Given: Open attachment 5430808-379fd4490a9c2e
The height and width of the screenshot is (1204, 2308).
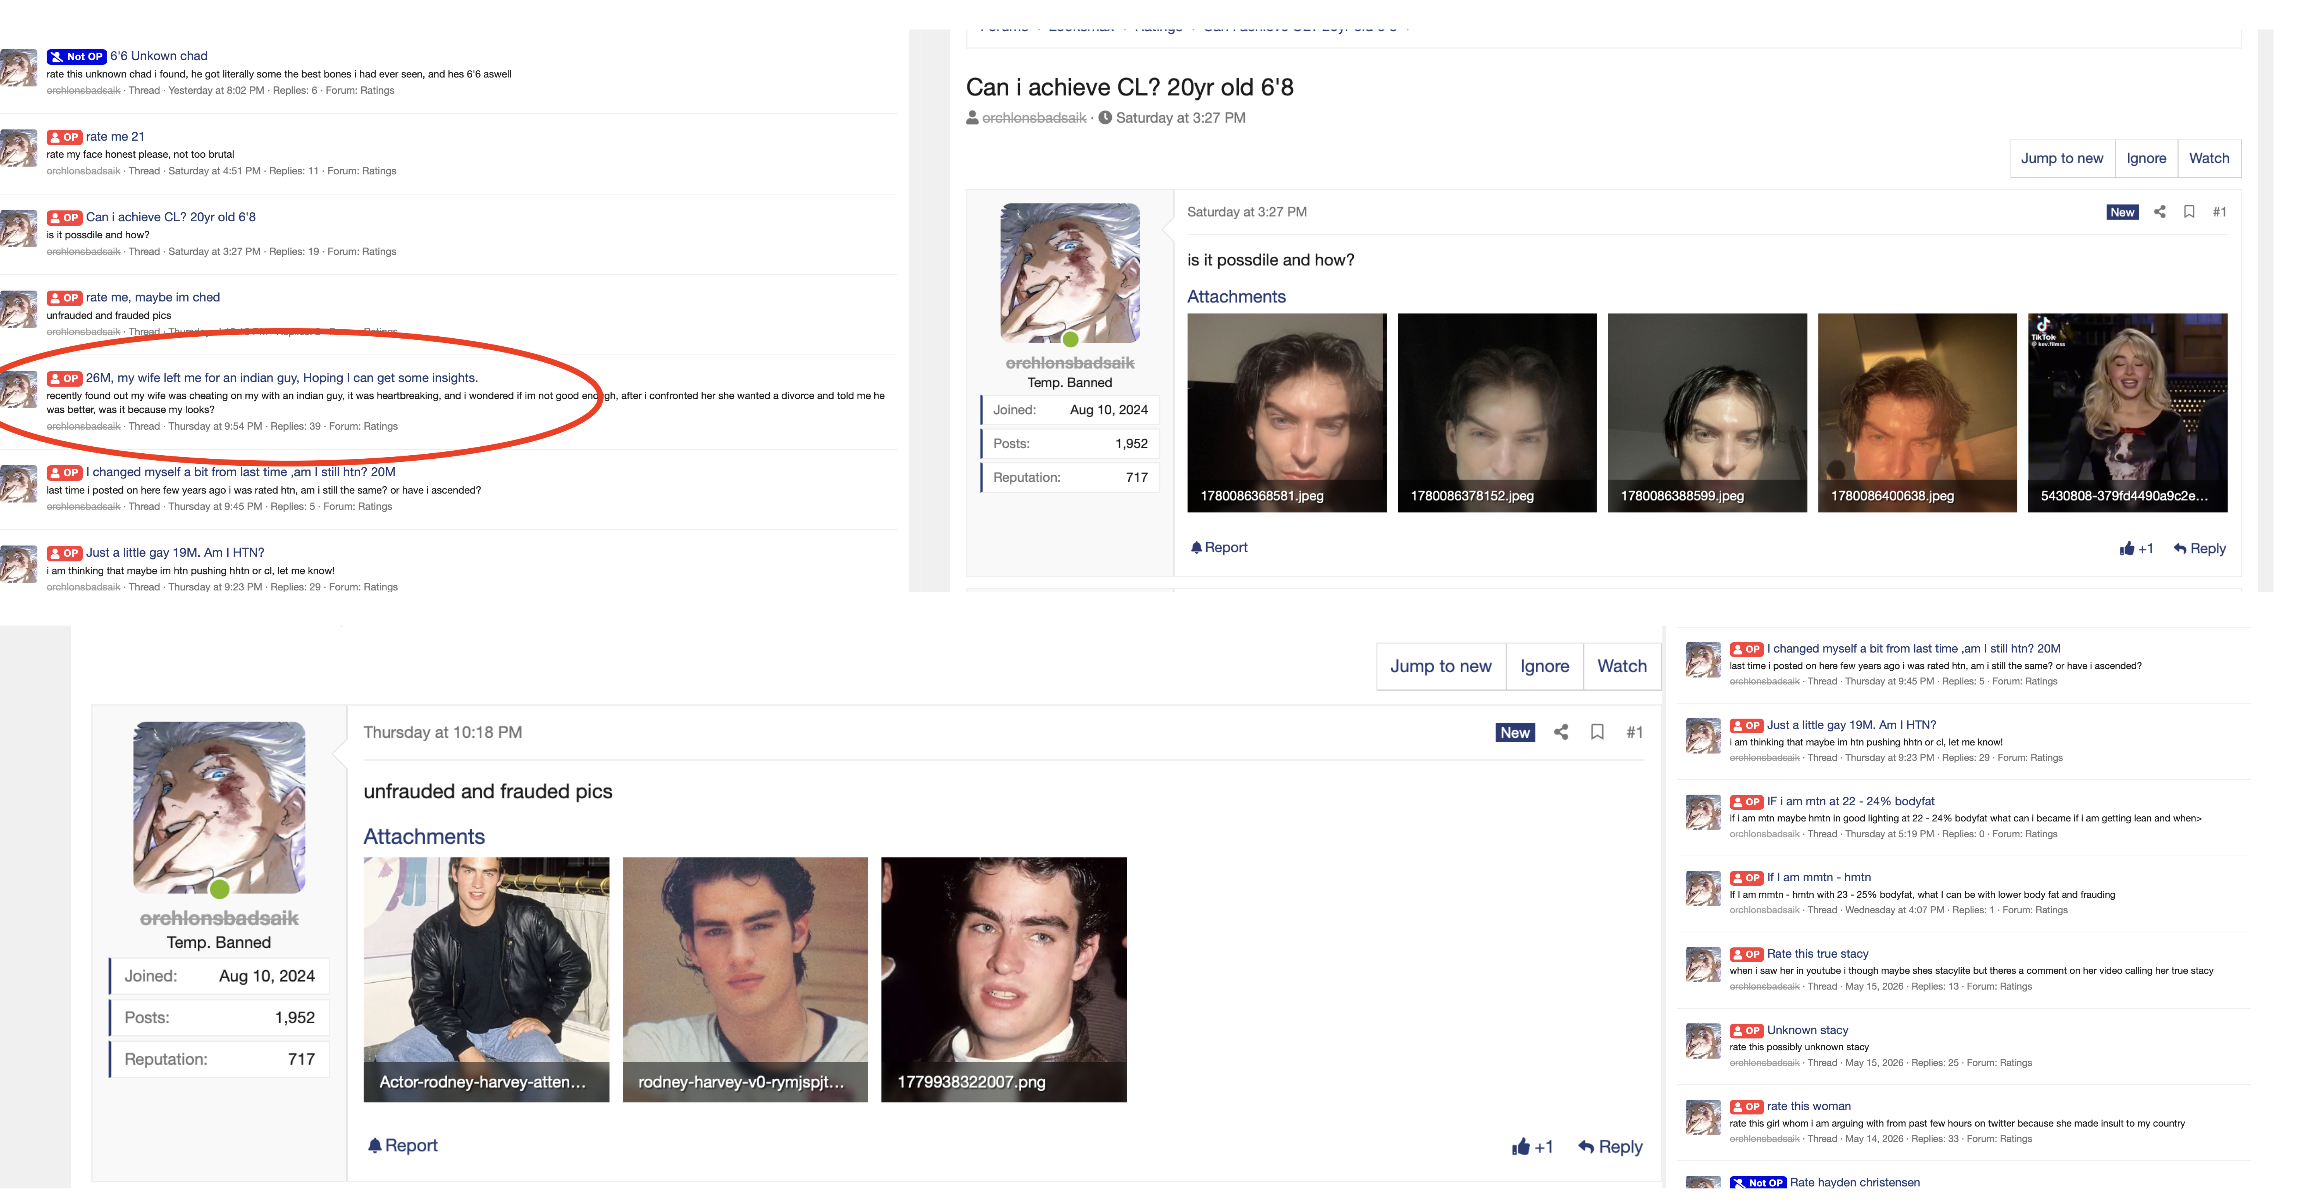Looking at the screenshot, I should click(x=2128, y=413).
